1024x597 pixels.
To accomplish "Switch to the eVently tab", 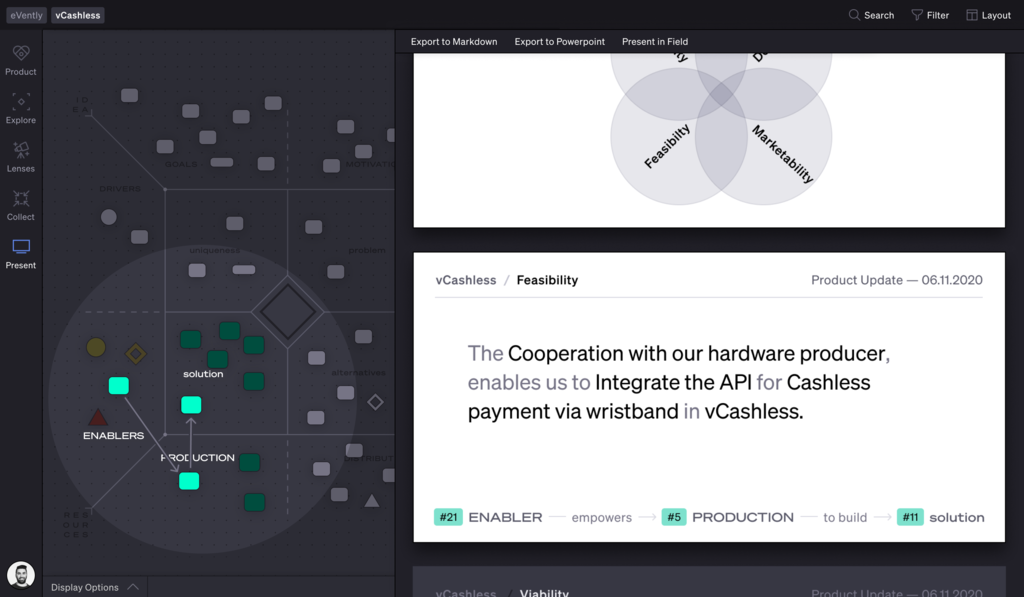I will [x=25, y=15].
